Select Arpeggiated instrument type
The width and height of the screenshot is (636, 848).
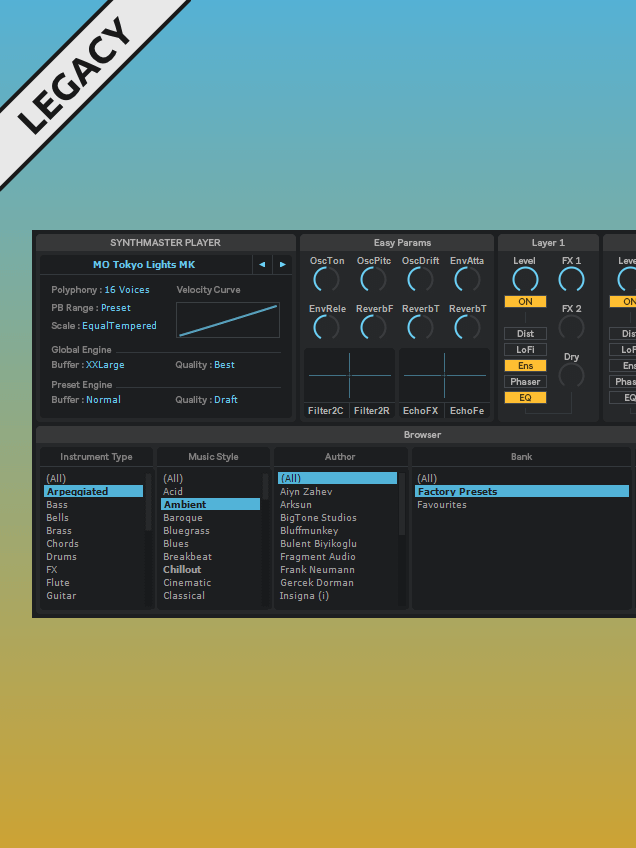click(94, 491)
